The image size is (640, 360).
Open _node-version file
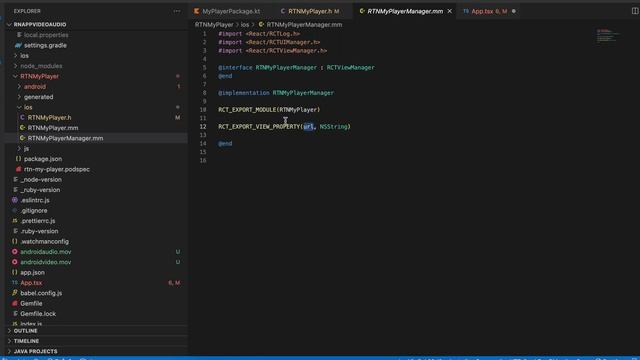click(41, 180)
